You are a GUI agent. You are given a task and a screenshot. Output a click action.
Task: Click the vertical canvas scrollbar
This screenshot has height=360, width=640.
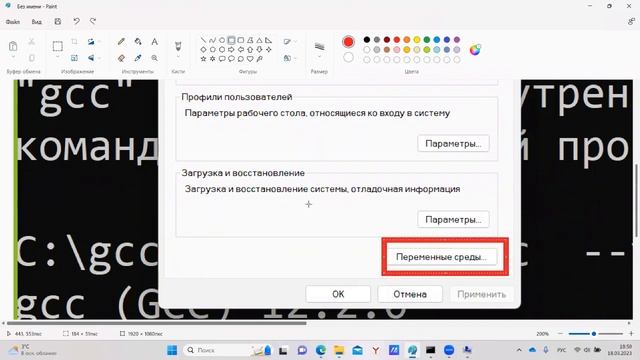636,200
